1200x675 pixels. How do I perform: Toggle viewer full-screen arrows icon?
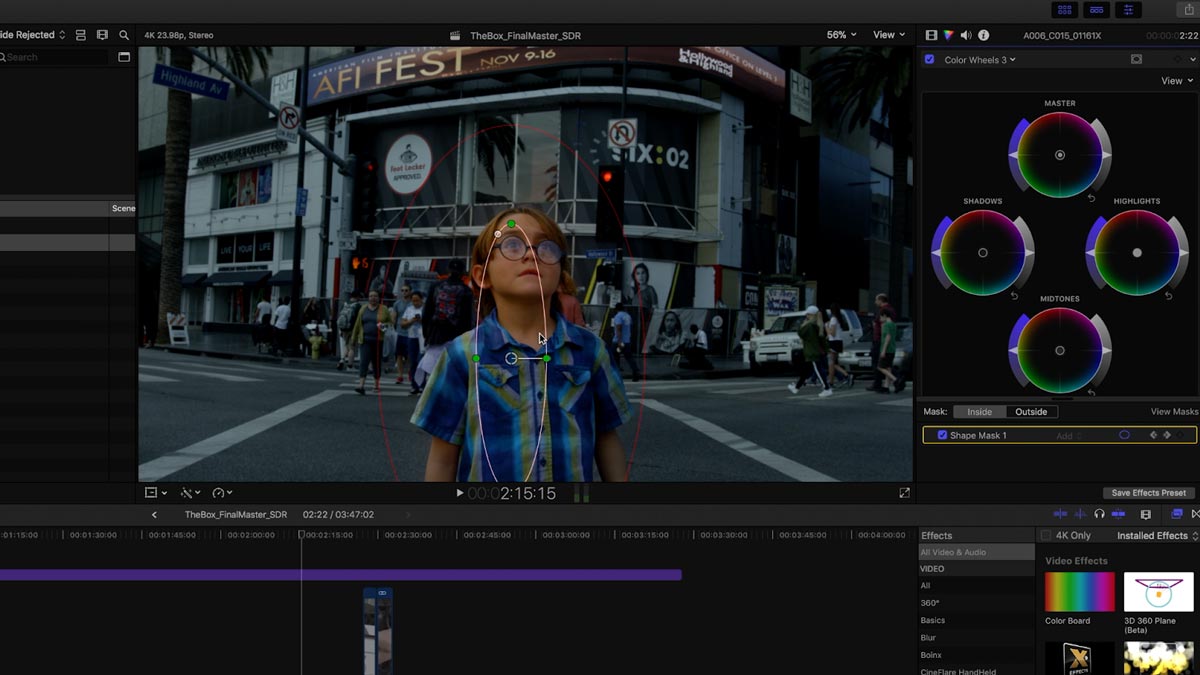905,493
